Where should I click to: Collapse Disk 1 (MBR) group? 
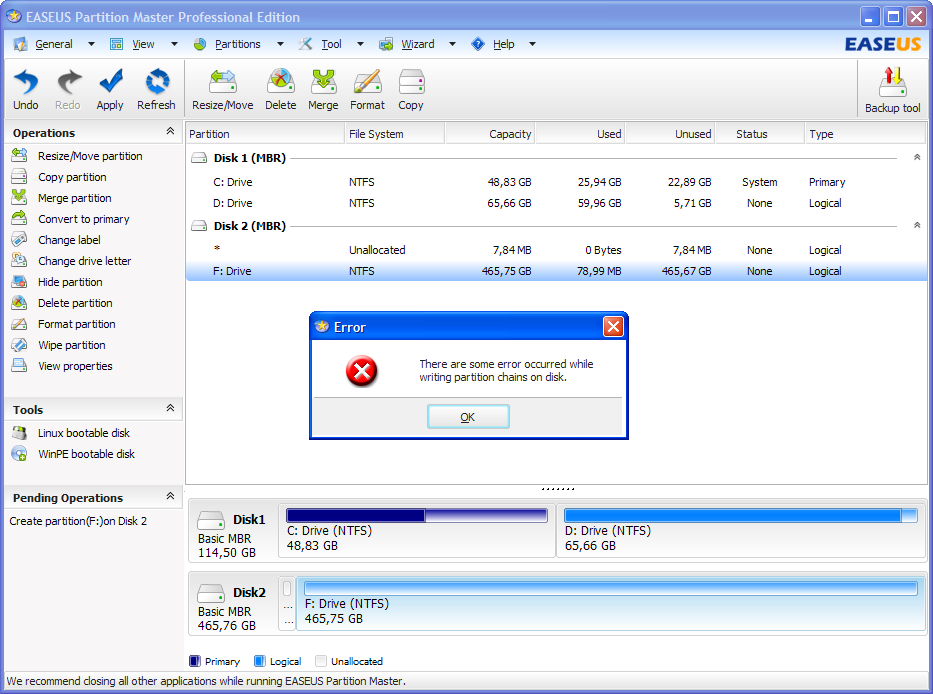click(x=917, y=158)
